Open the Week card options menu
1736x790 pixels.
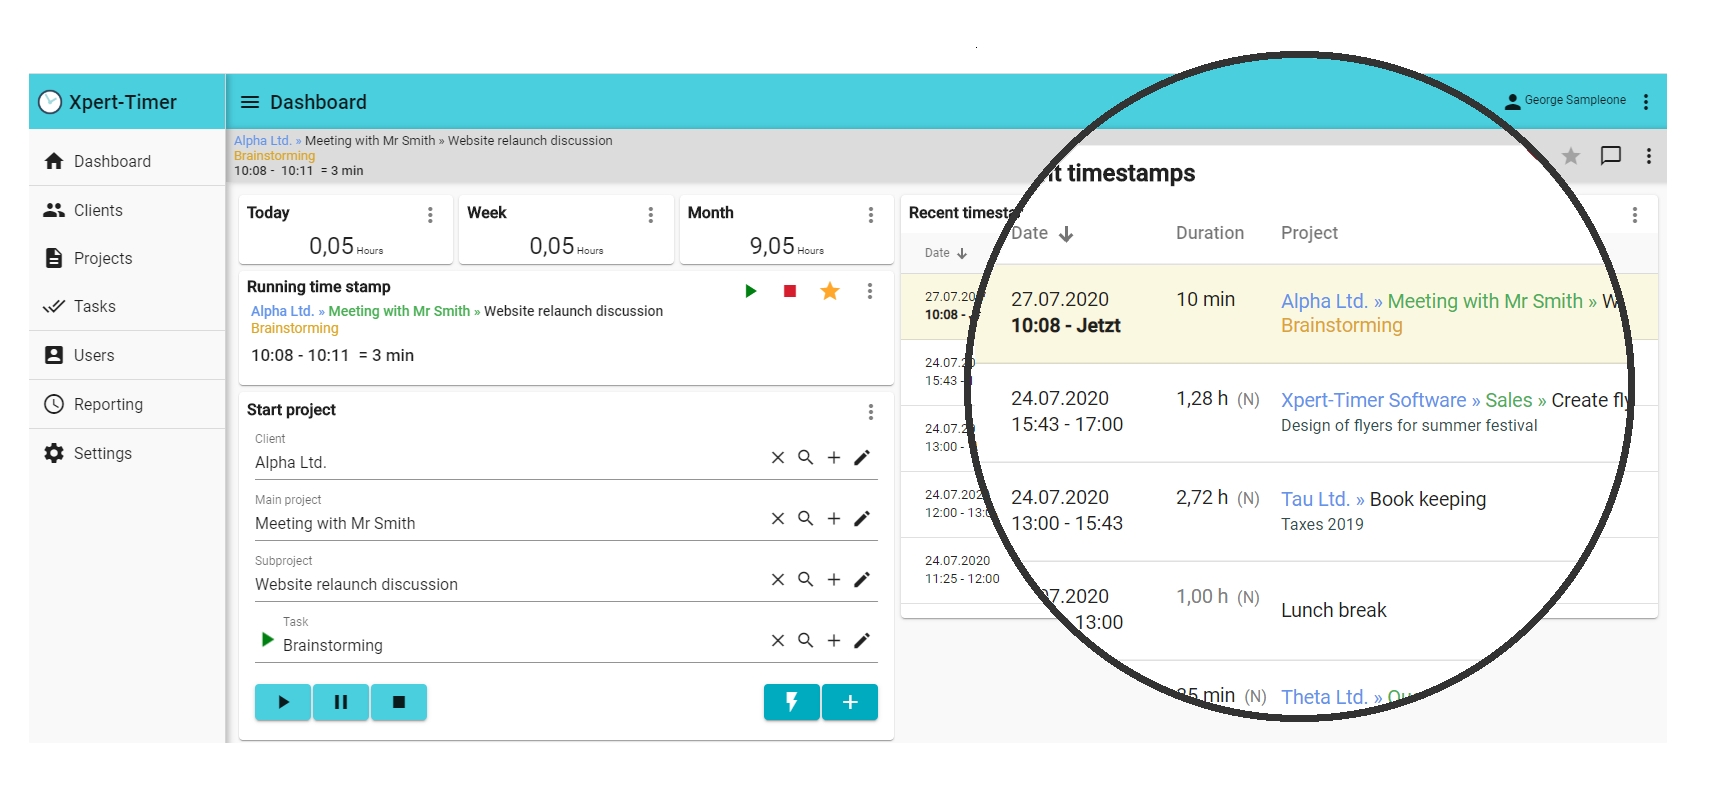tap(651, 215)
